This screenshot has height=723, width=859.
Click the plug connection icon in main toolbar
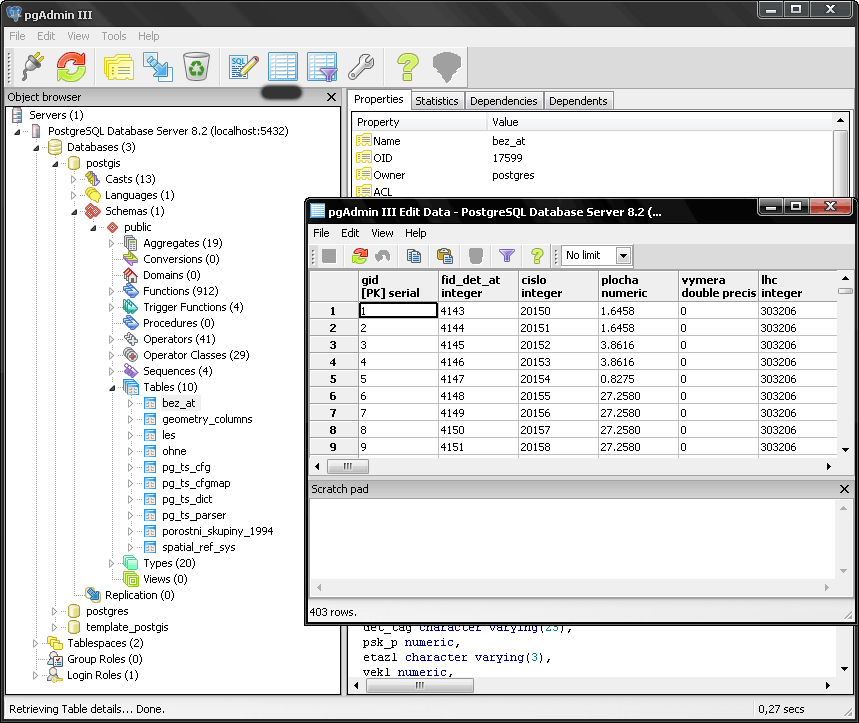(x=32, y=66)
